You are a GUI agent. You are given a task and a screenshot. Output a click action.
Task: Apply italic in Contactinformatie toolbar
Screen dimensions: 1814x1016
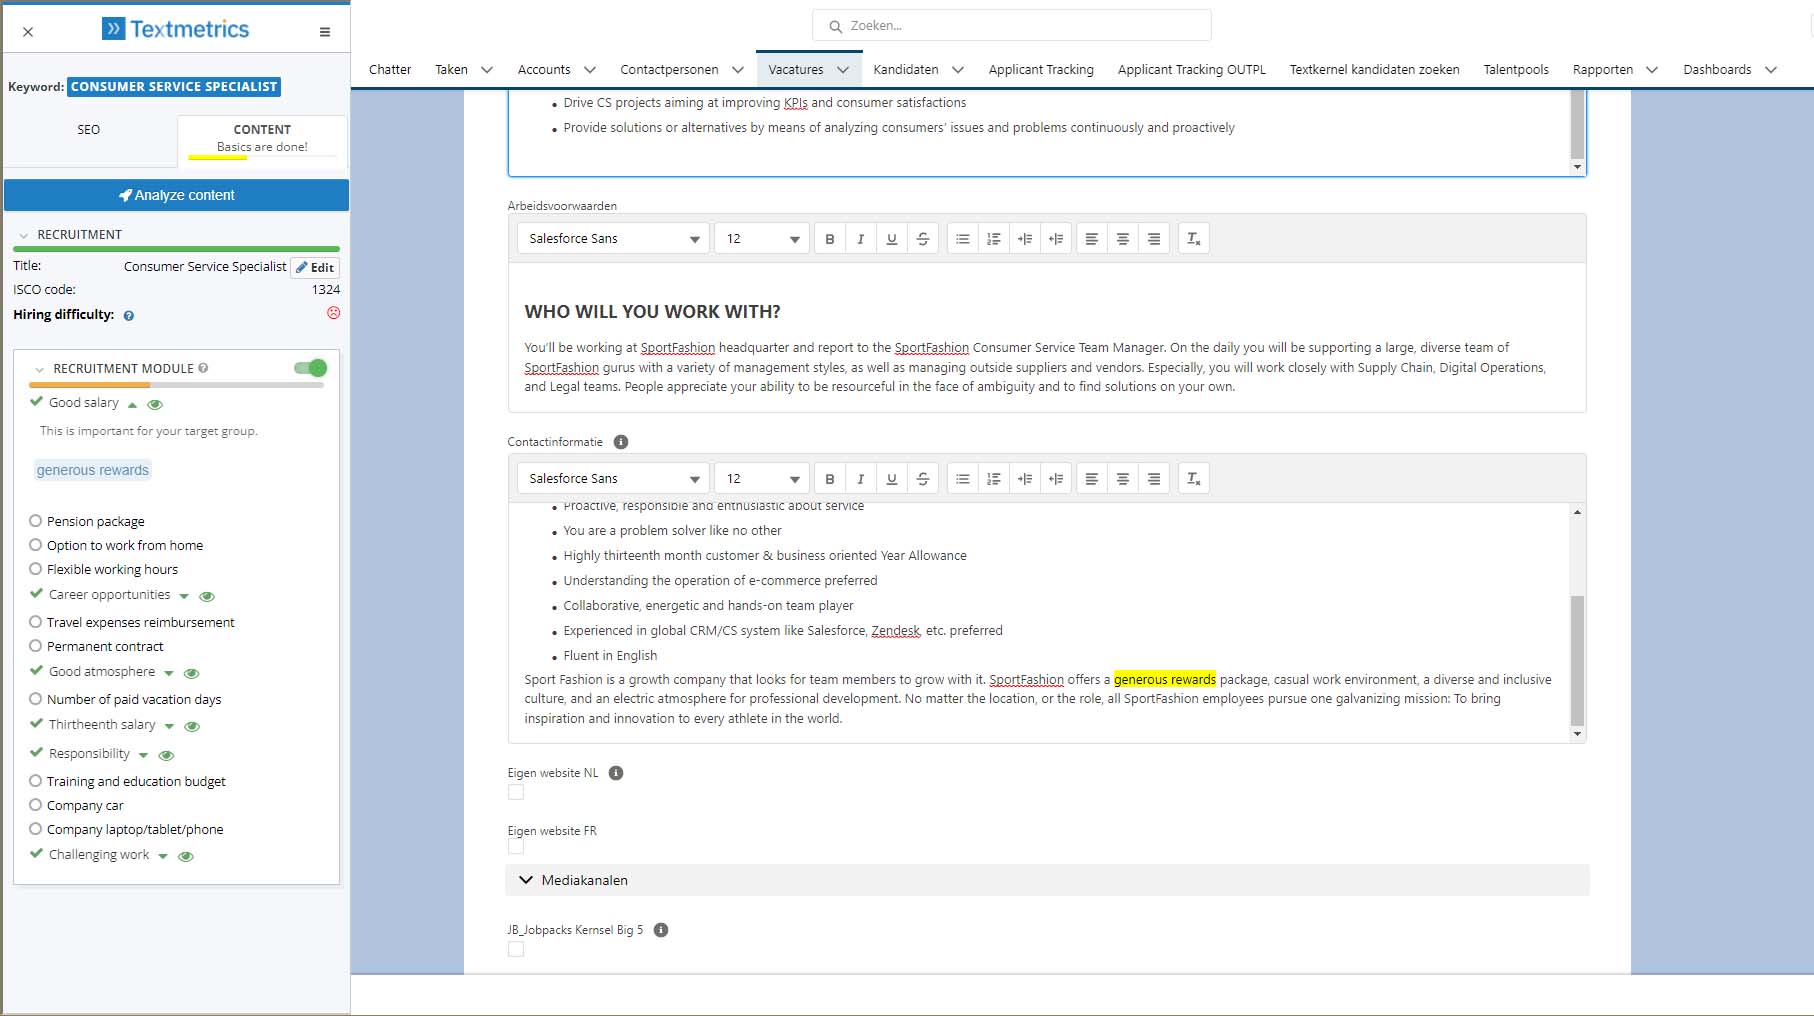[861, 478]
